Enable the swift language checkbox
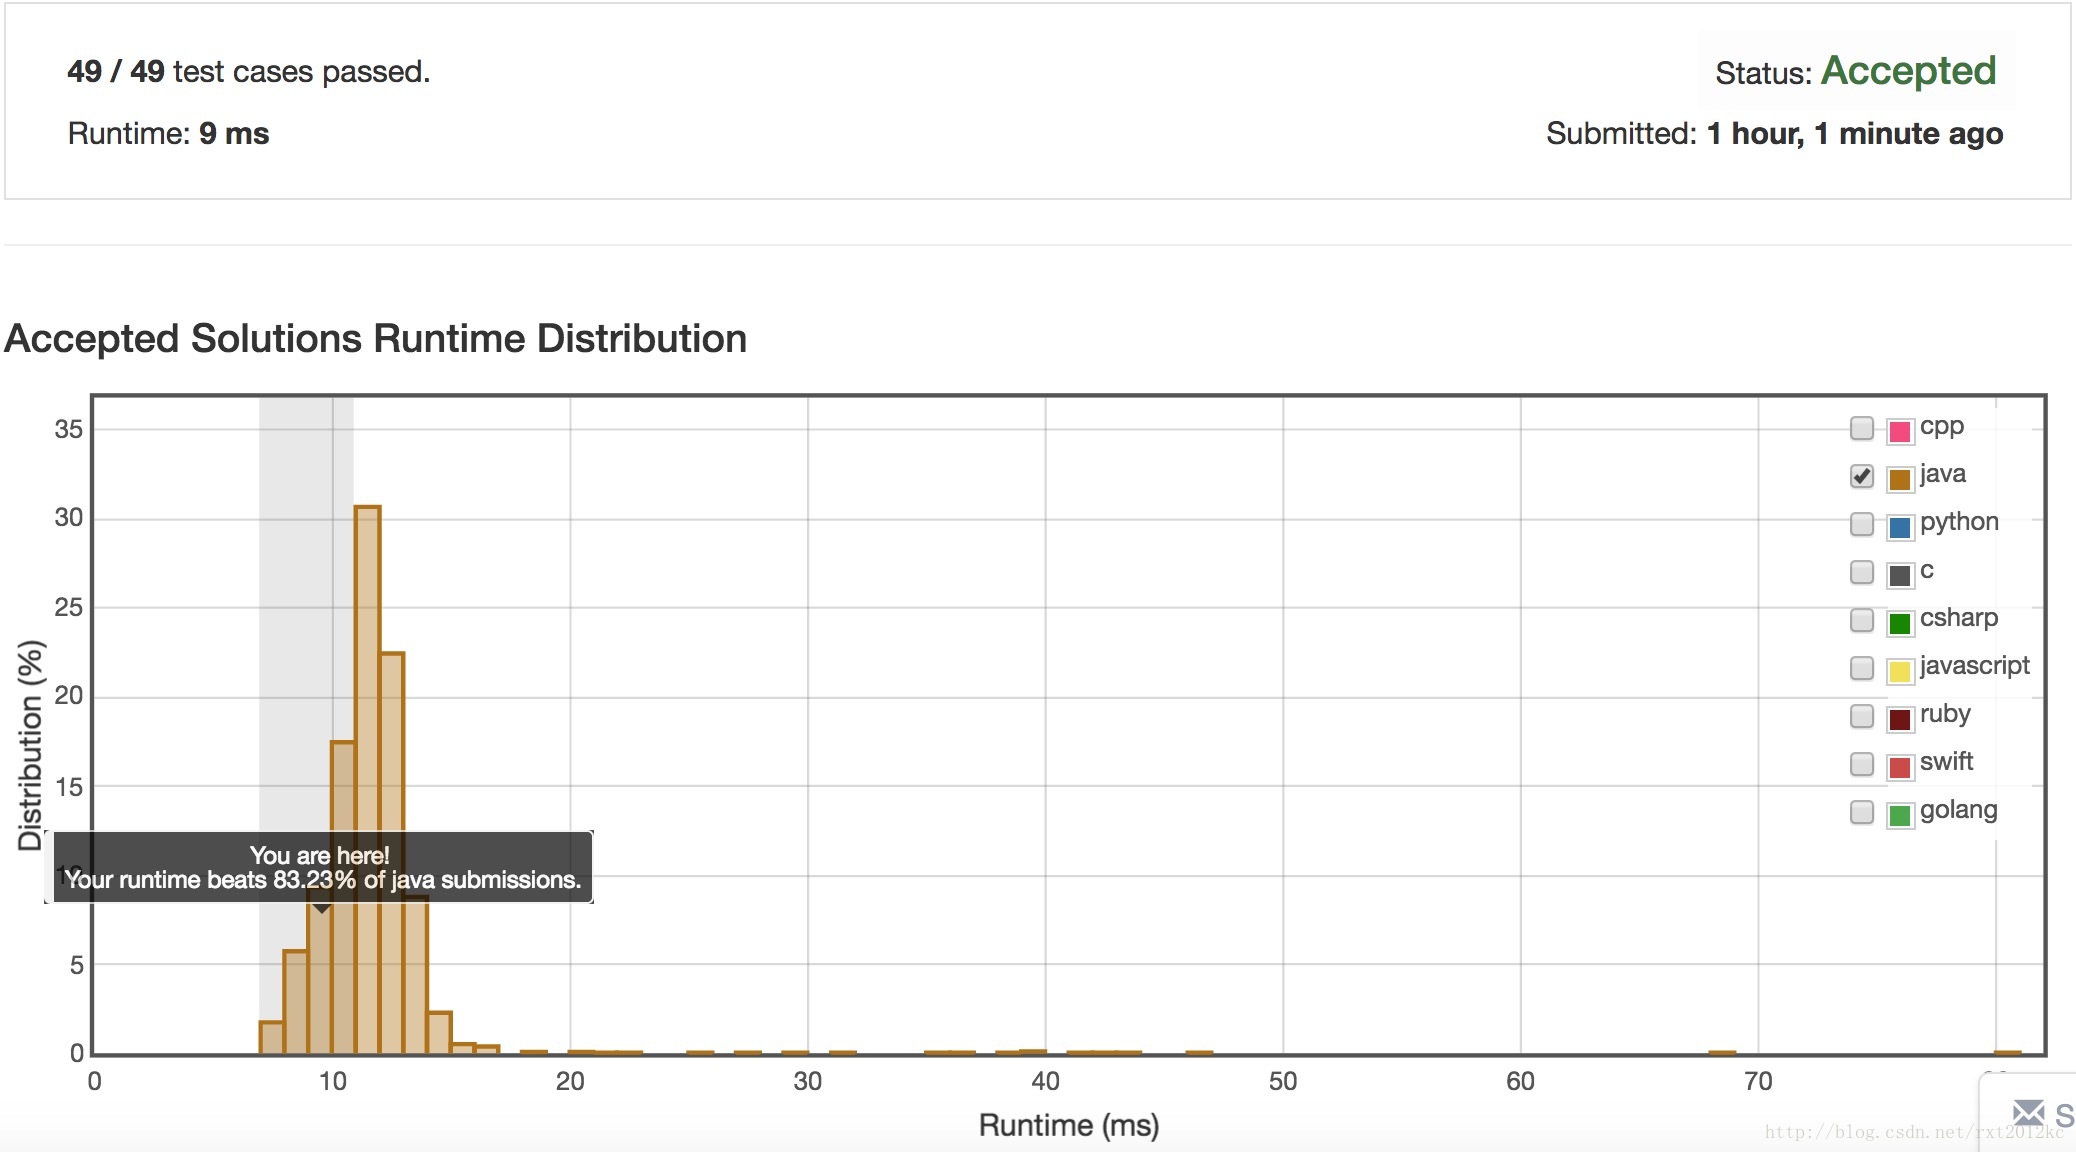 coord(1861,764)
